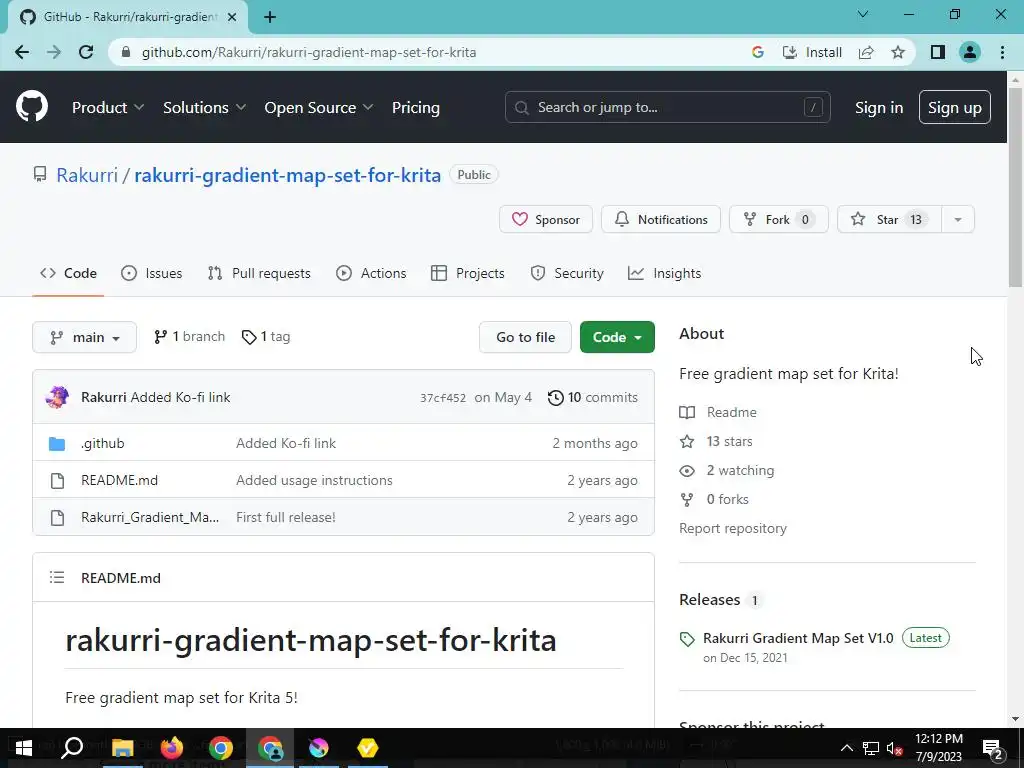The height and width of the screenshot is (768, 1024).
Task: Switch to the Security tab
Action: coord(566,273)
